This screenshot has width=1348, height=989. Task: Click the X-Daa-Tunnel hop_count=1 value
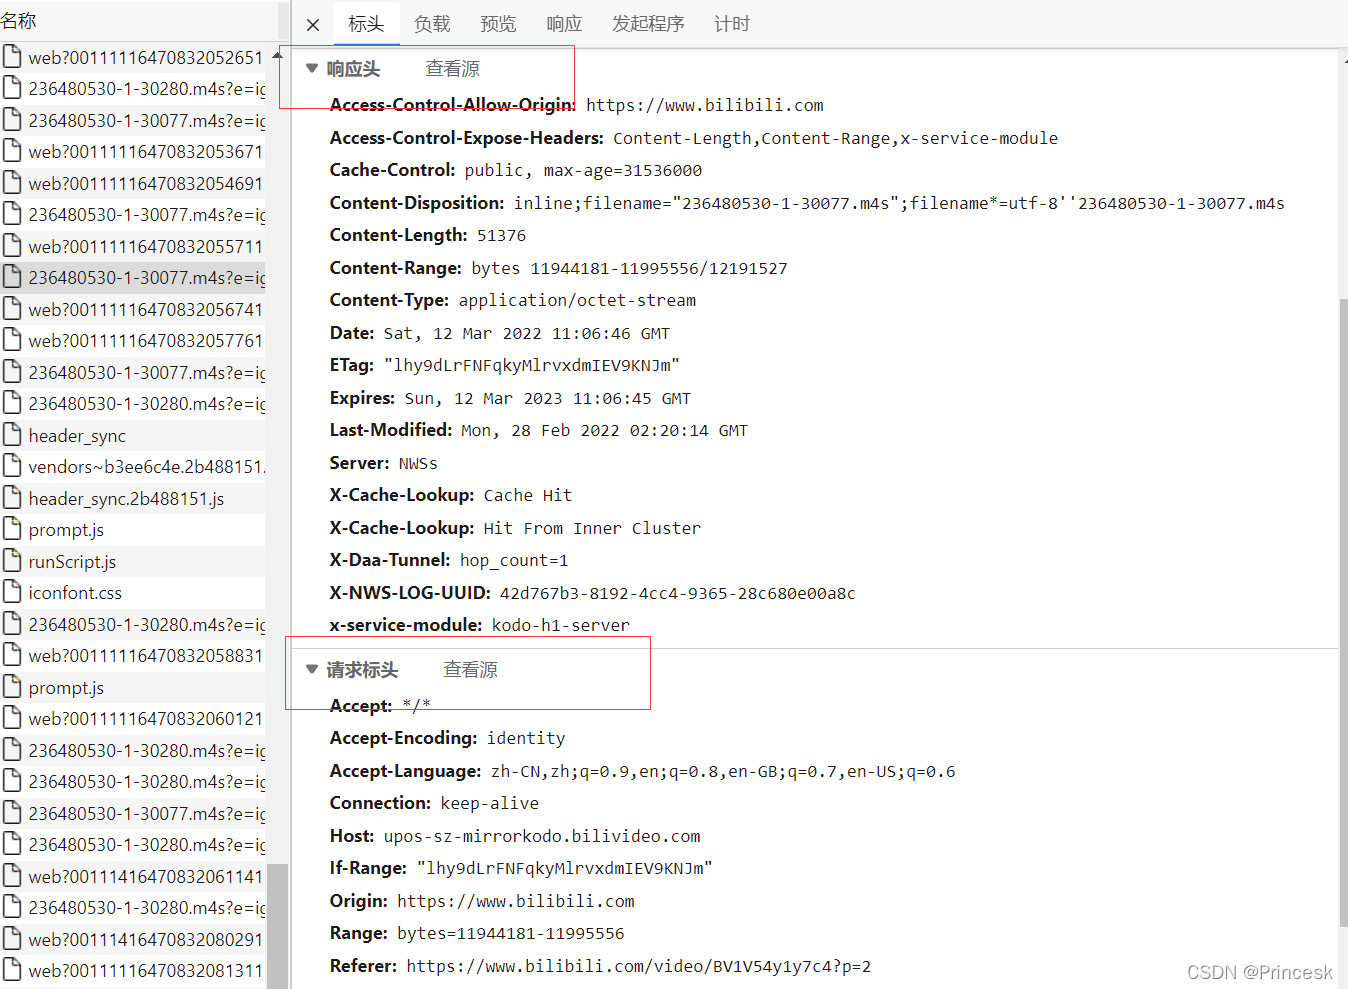[x=514, y=560]
